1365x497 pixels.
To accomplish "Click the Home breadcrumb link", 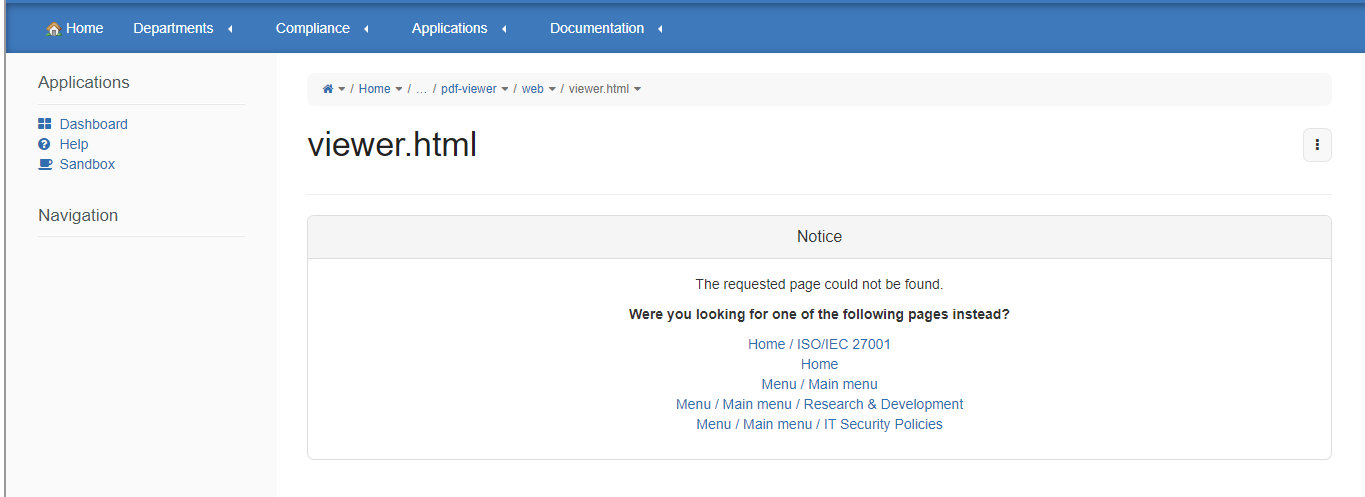I will tap(374, 89).
